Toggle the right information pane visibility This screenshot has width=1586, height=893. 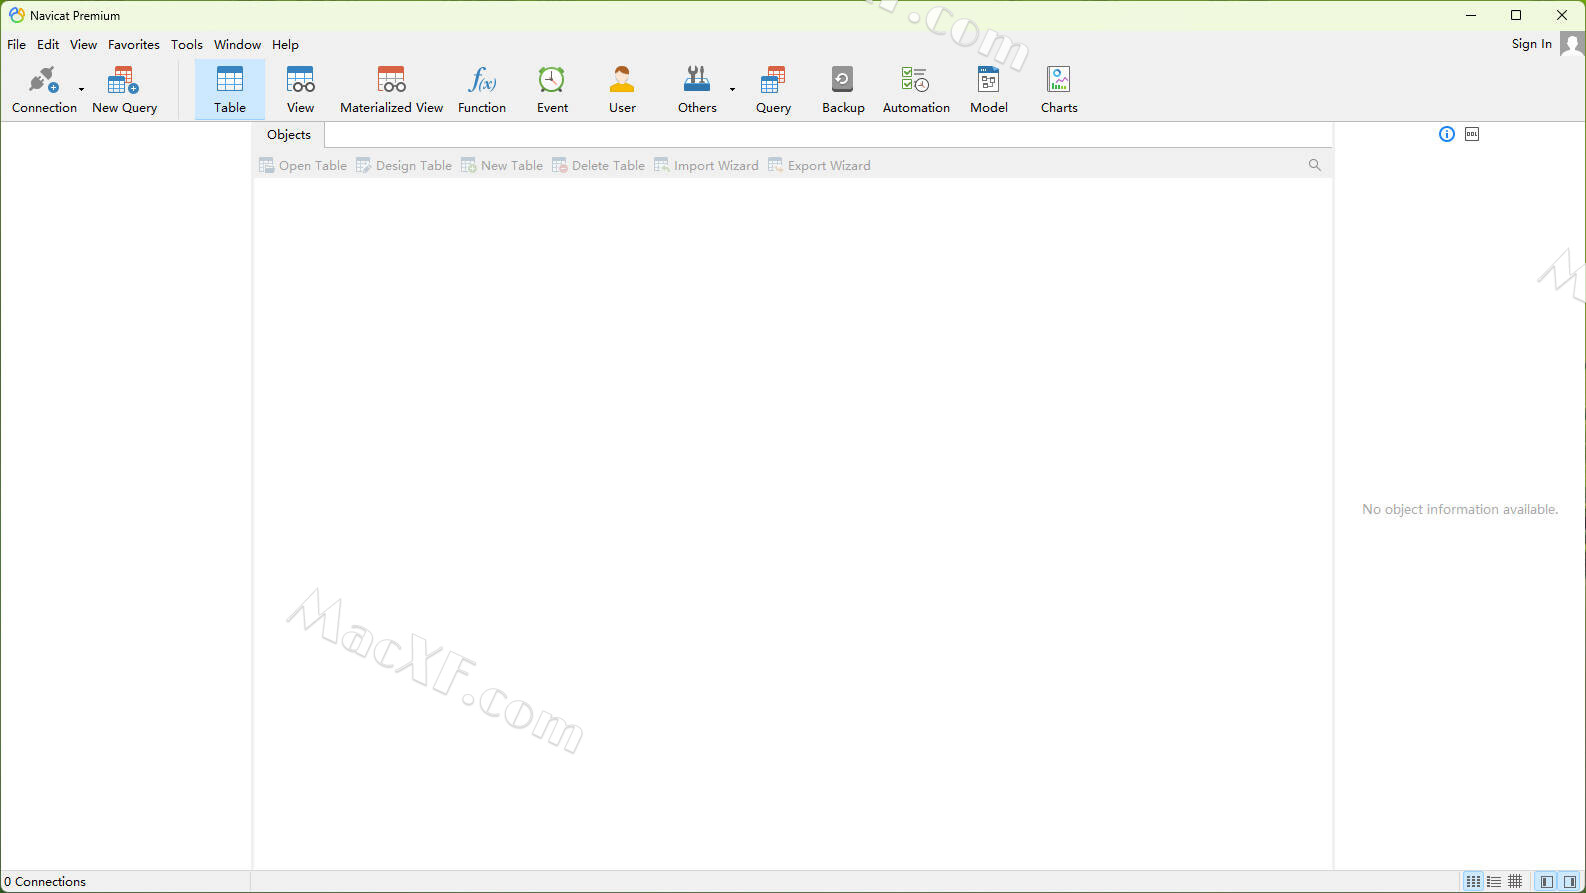click(x=1570, y=881)
